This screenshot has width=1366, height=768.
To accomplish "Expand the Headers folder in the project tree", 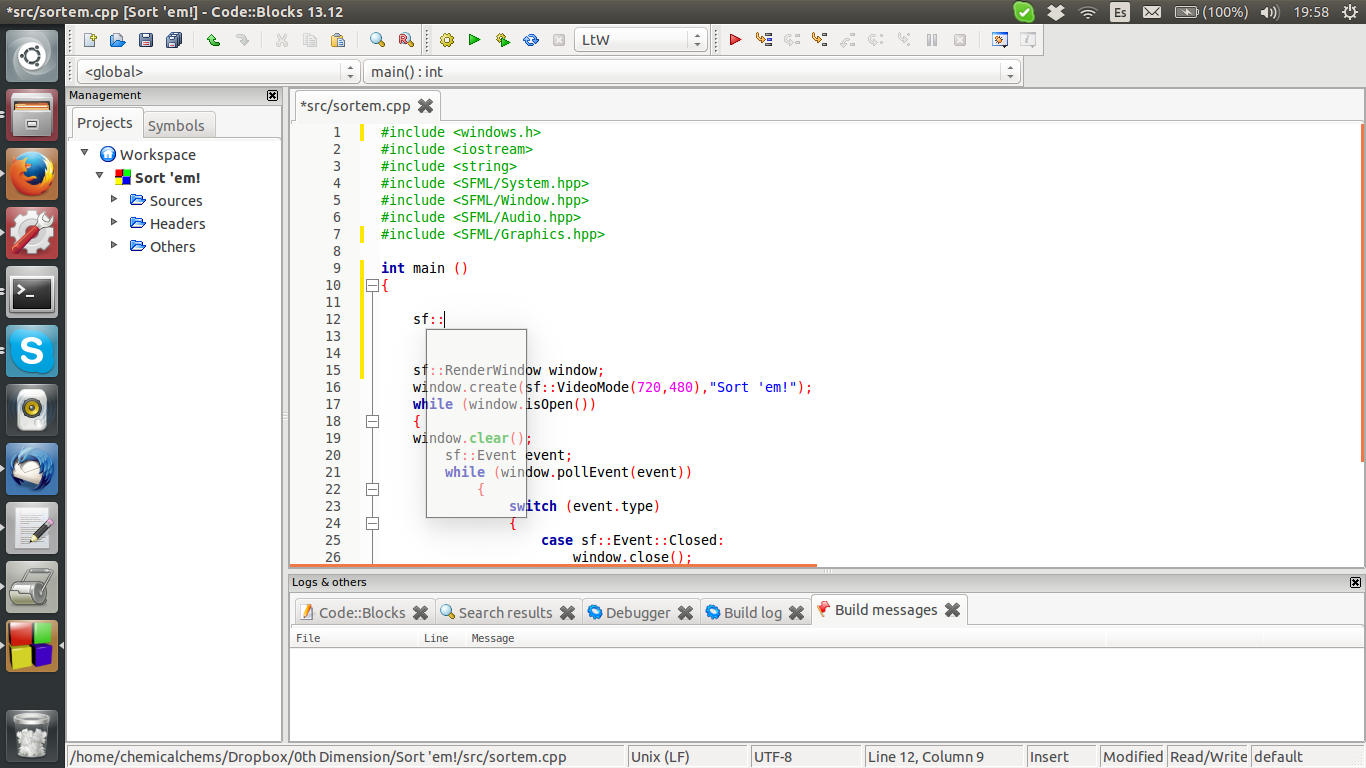I will tap(115, 223).
